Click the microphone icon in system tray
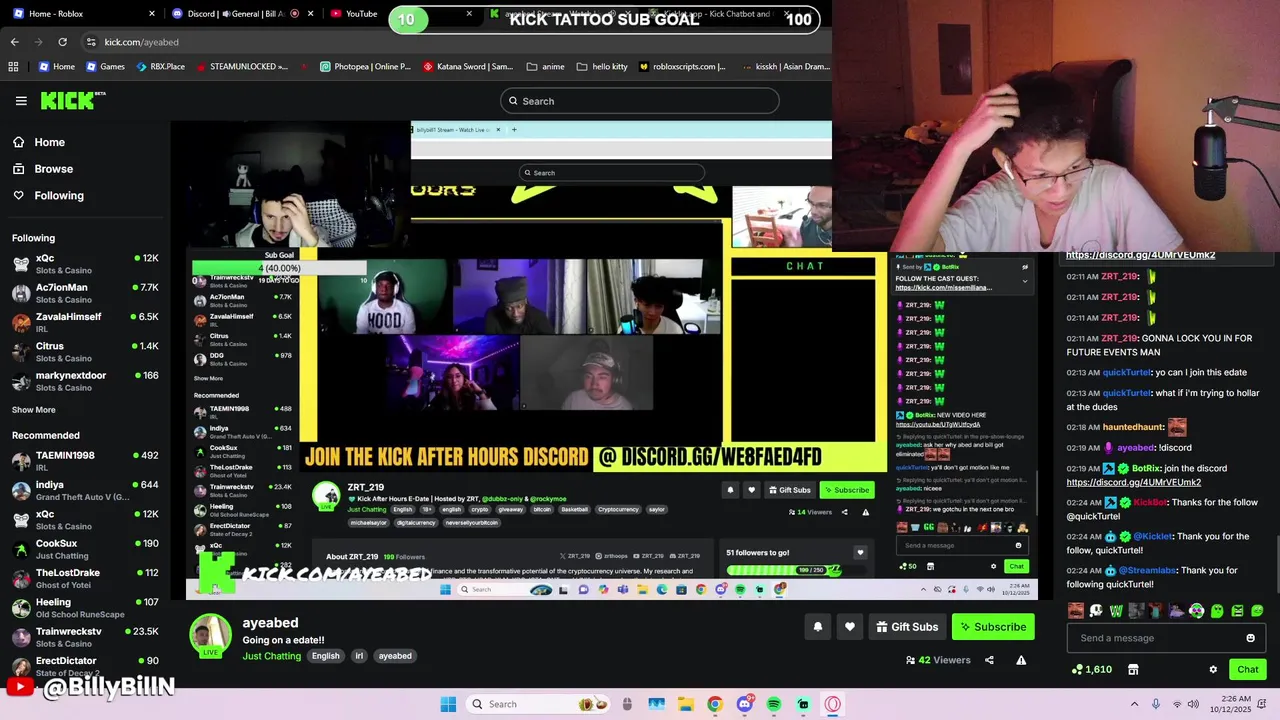This screenshot has width=1280, height=720. [1156, 704]
